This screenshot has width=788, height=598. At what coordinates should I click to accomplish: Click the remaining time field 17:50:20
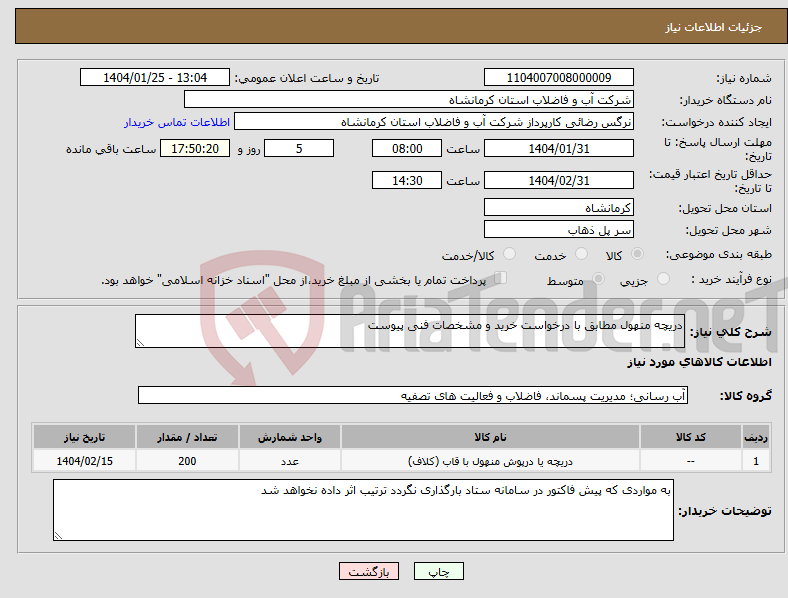195,149
